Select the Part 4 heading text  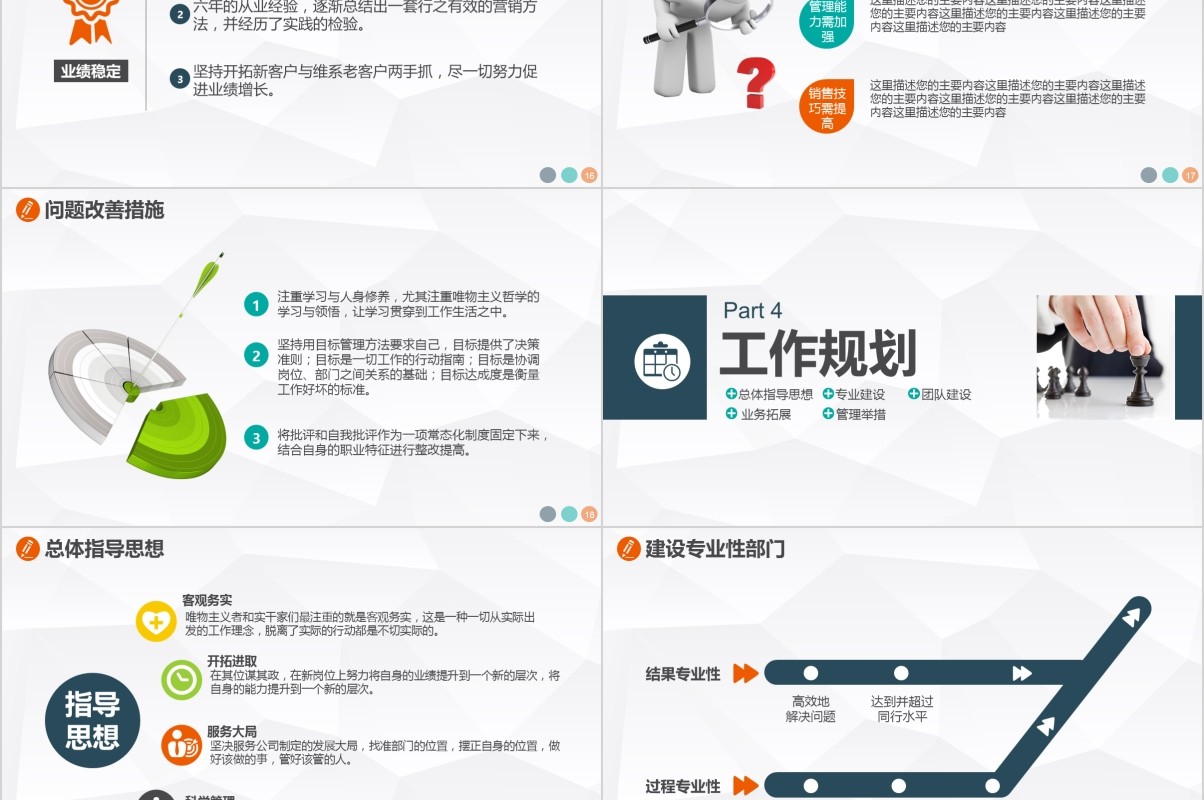[752, 310]
